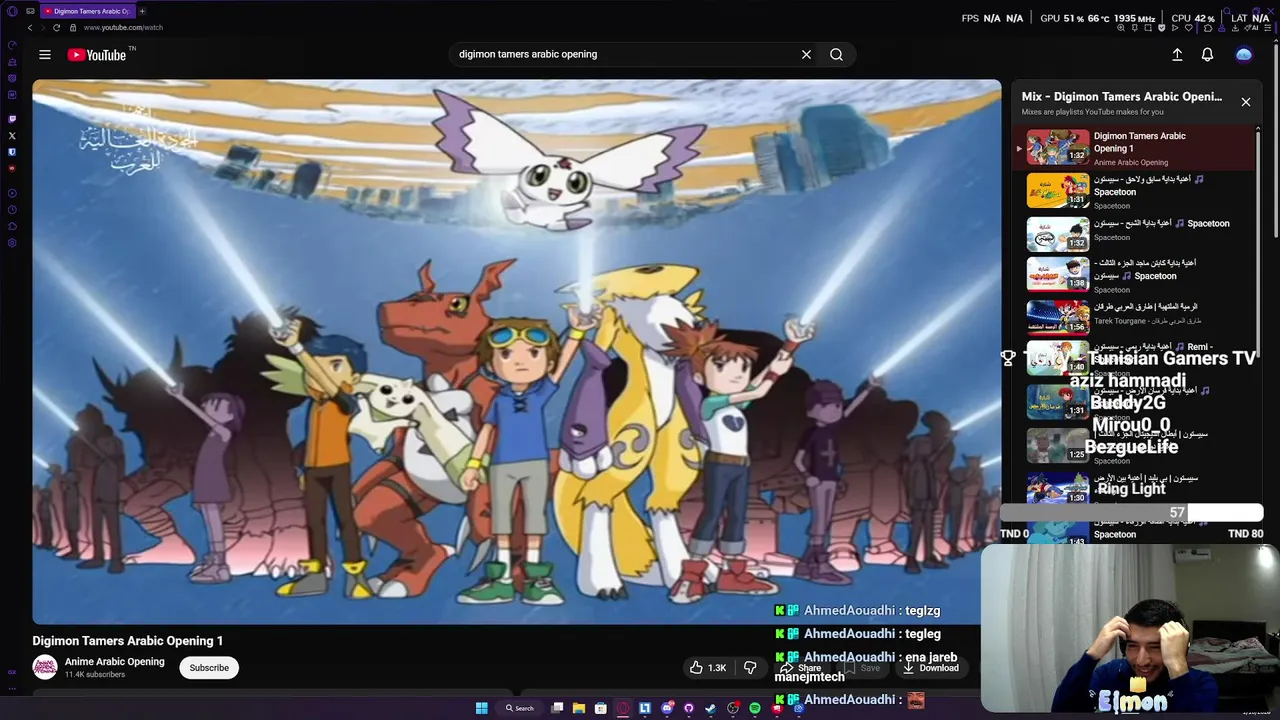Open the site security lock icon

[x=73, y=28]
